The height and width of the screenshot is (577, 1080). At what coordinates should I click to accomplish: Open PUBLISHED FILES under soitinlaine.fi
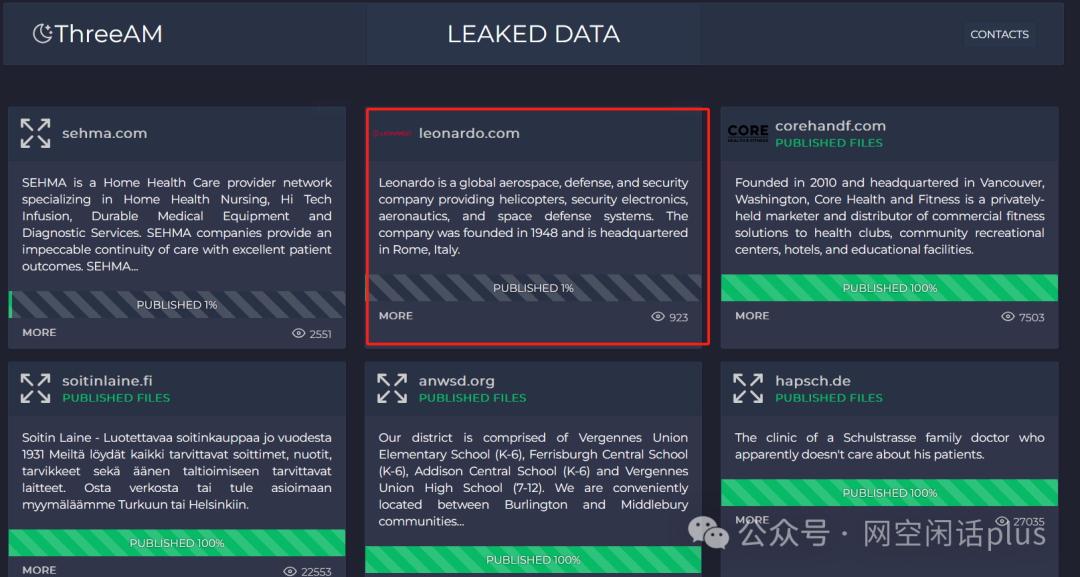click(x=116, y=398)
